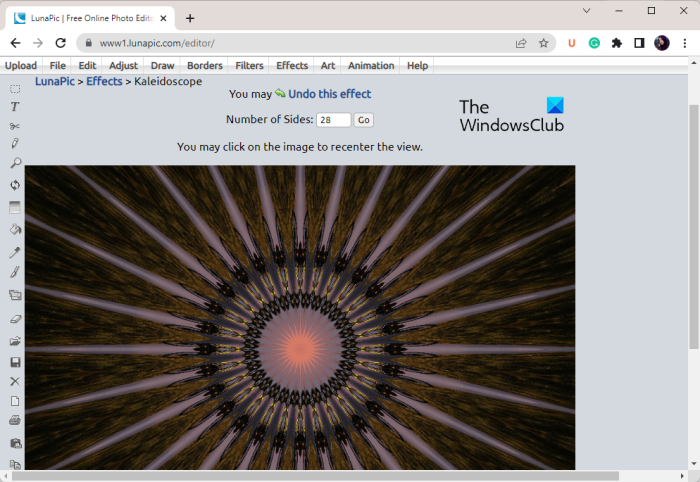Bookmark page with star icon
Viewport: 700px width, 482px height.
543,43
